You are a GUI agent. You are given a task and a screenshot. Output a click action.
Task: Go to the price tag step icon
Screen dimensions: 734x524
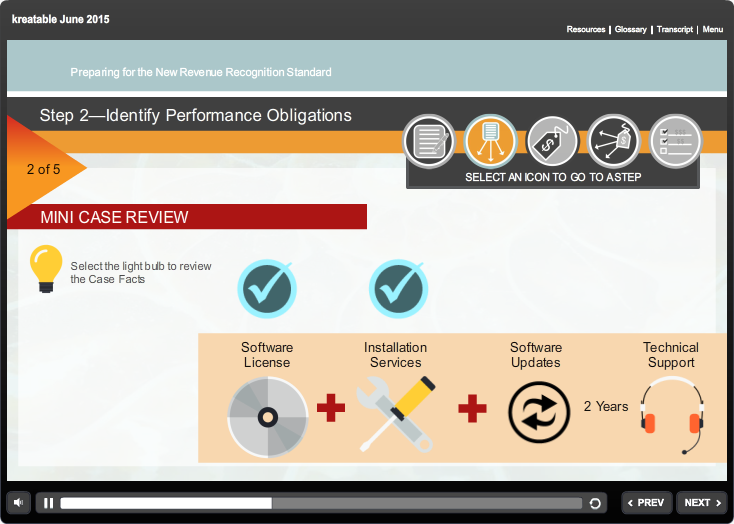(552, 141)
